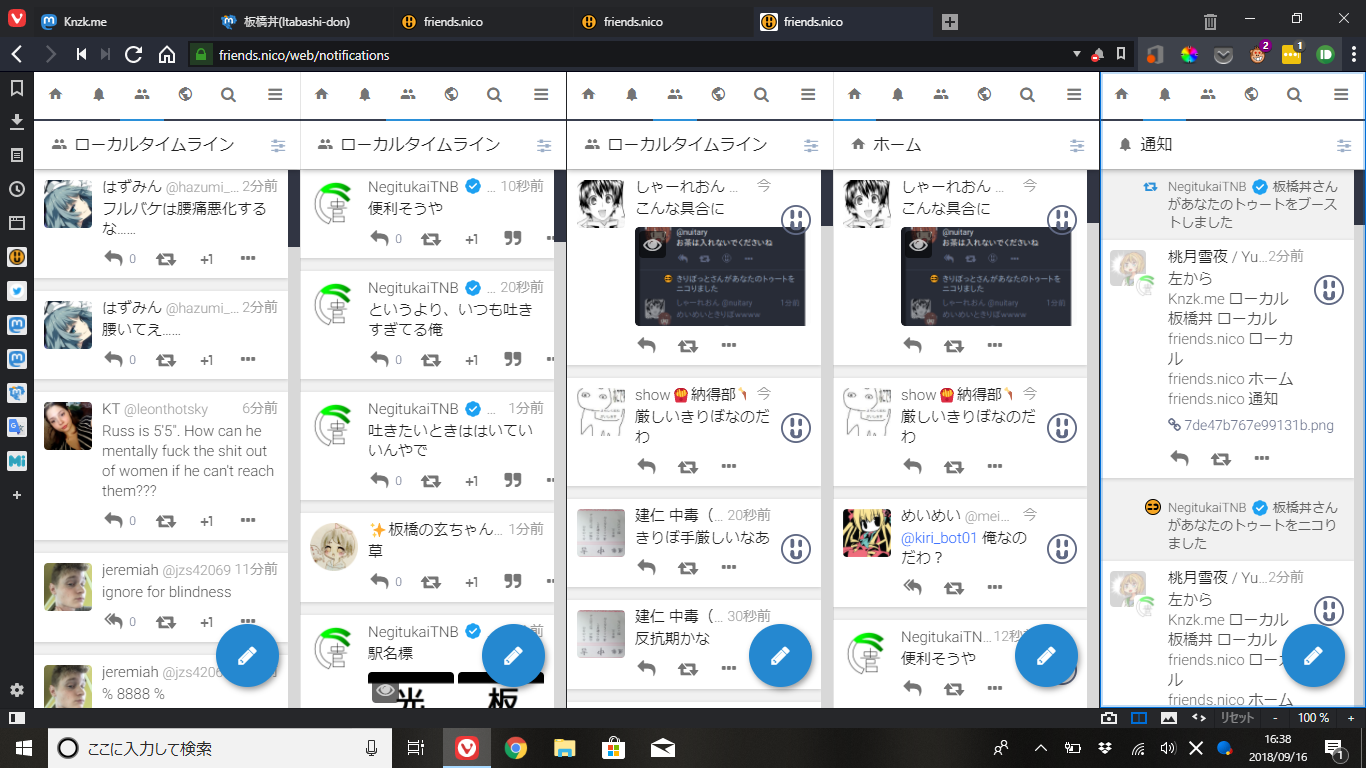Open the 7de47b767e99131b.png link
The height and width of the screenshot is (768, 1366).
pos(1258,425)
